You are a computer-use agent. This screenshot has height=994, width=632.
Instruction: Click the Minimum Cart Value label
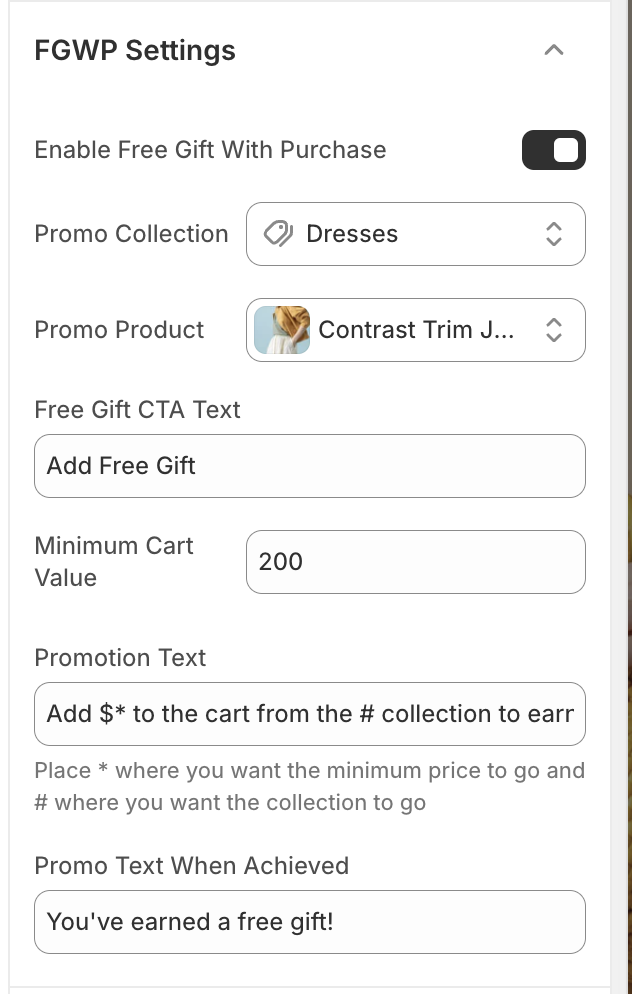tap(113, 562)
